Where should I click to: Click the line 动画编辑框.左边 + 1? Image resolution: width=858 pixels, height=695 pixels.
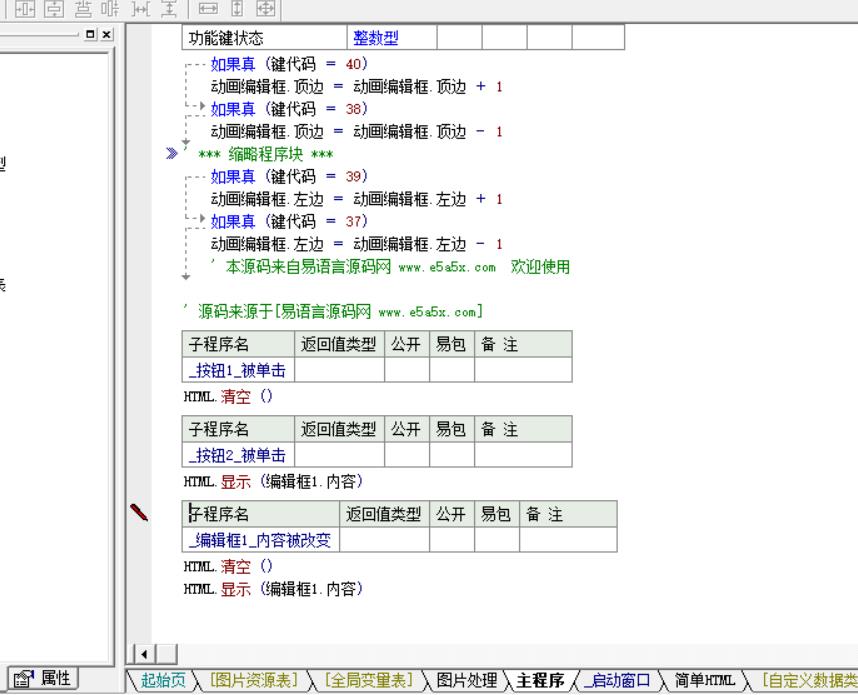[x=357, y=199]
